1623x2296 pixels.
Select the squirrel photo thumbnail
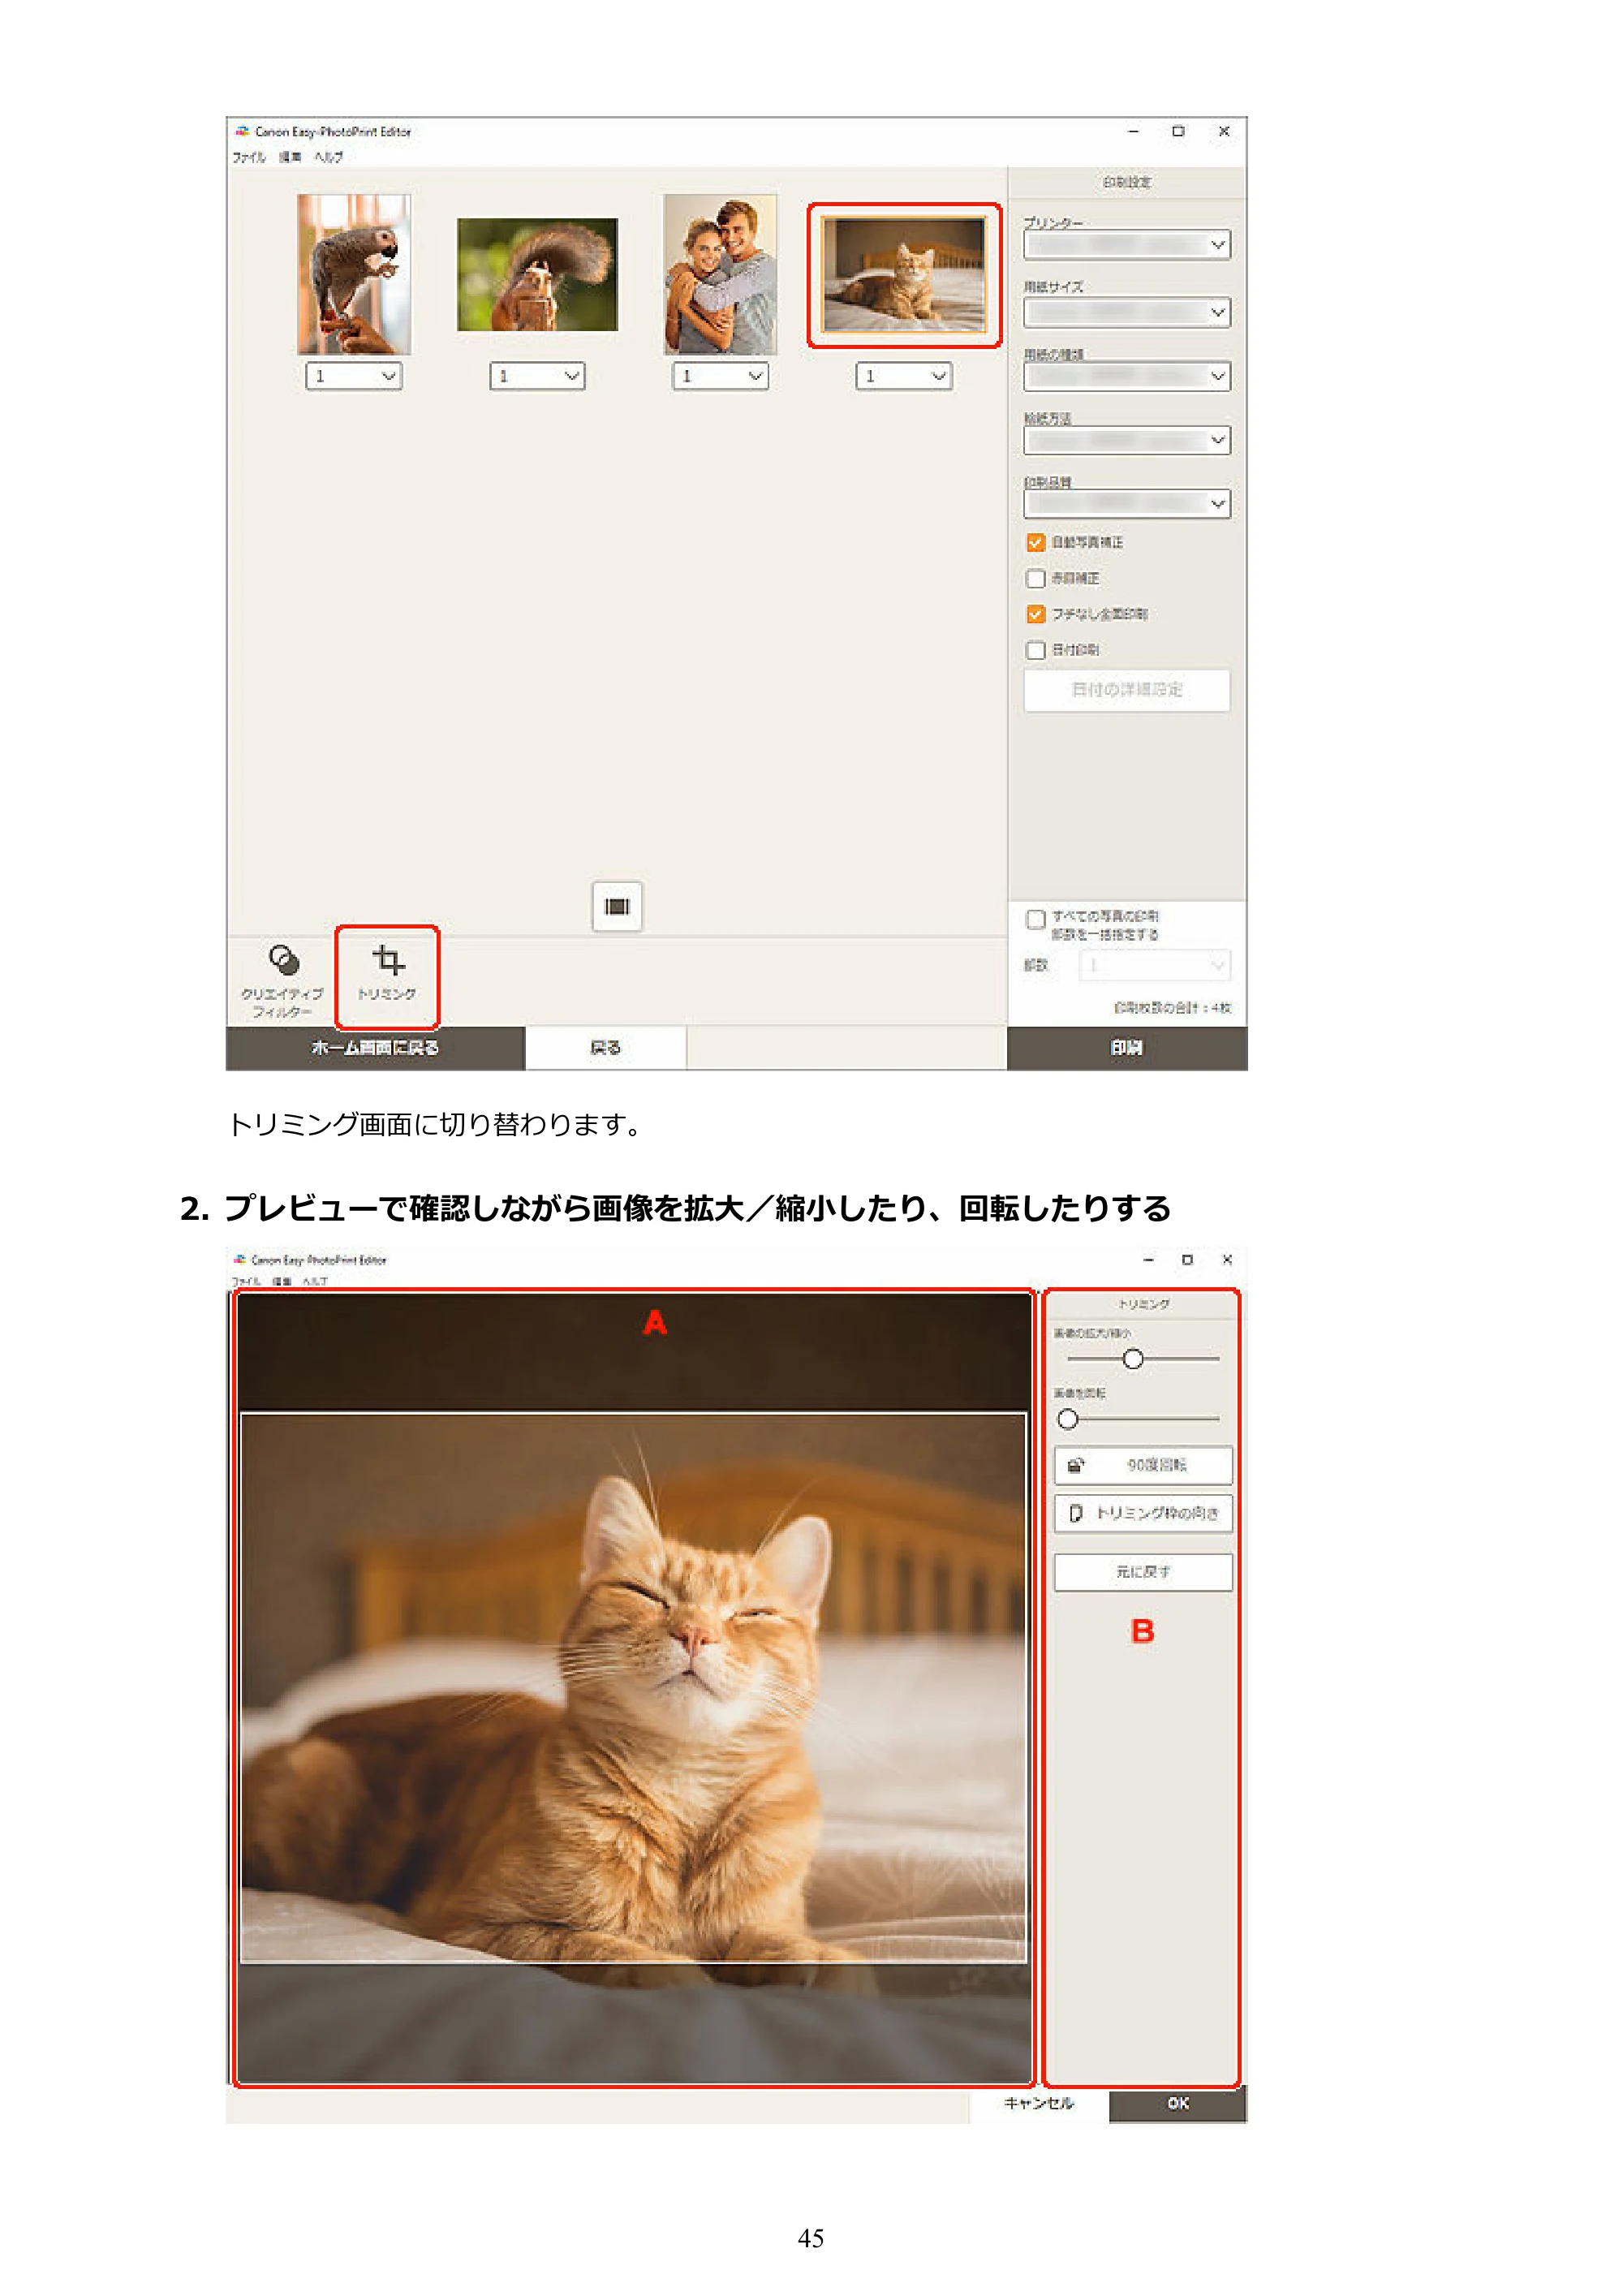tap(537, 274)
